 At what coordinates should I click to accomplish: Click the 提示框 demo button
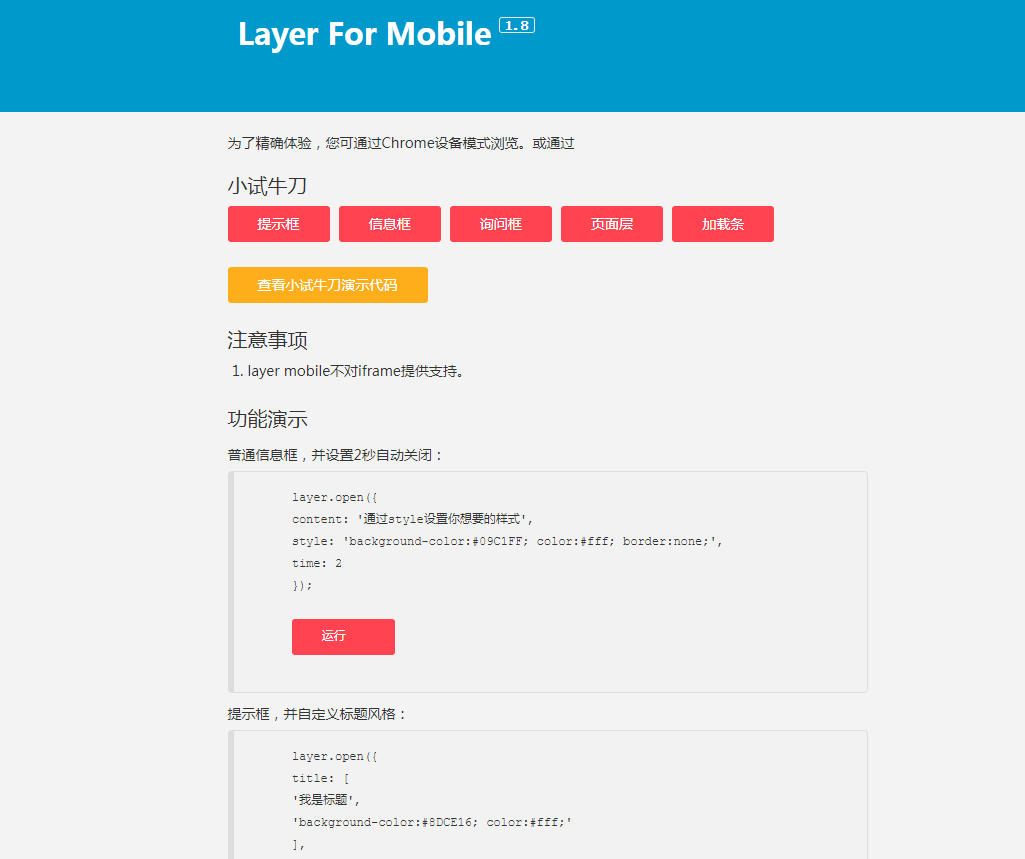(x=278, y=223)
